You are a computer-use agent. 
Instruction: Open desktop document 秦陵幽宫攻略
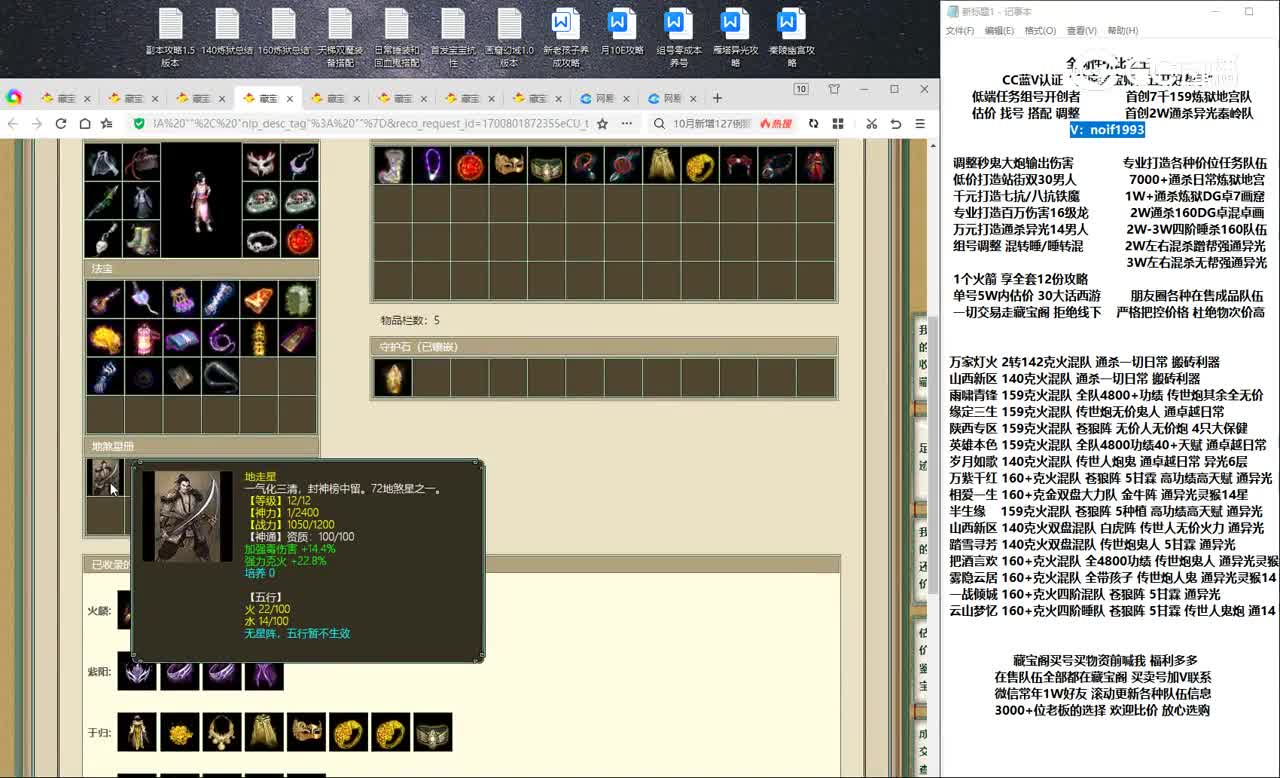coord(791,38)
